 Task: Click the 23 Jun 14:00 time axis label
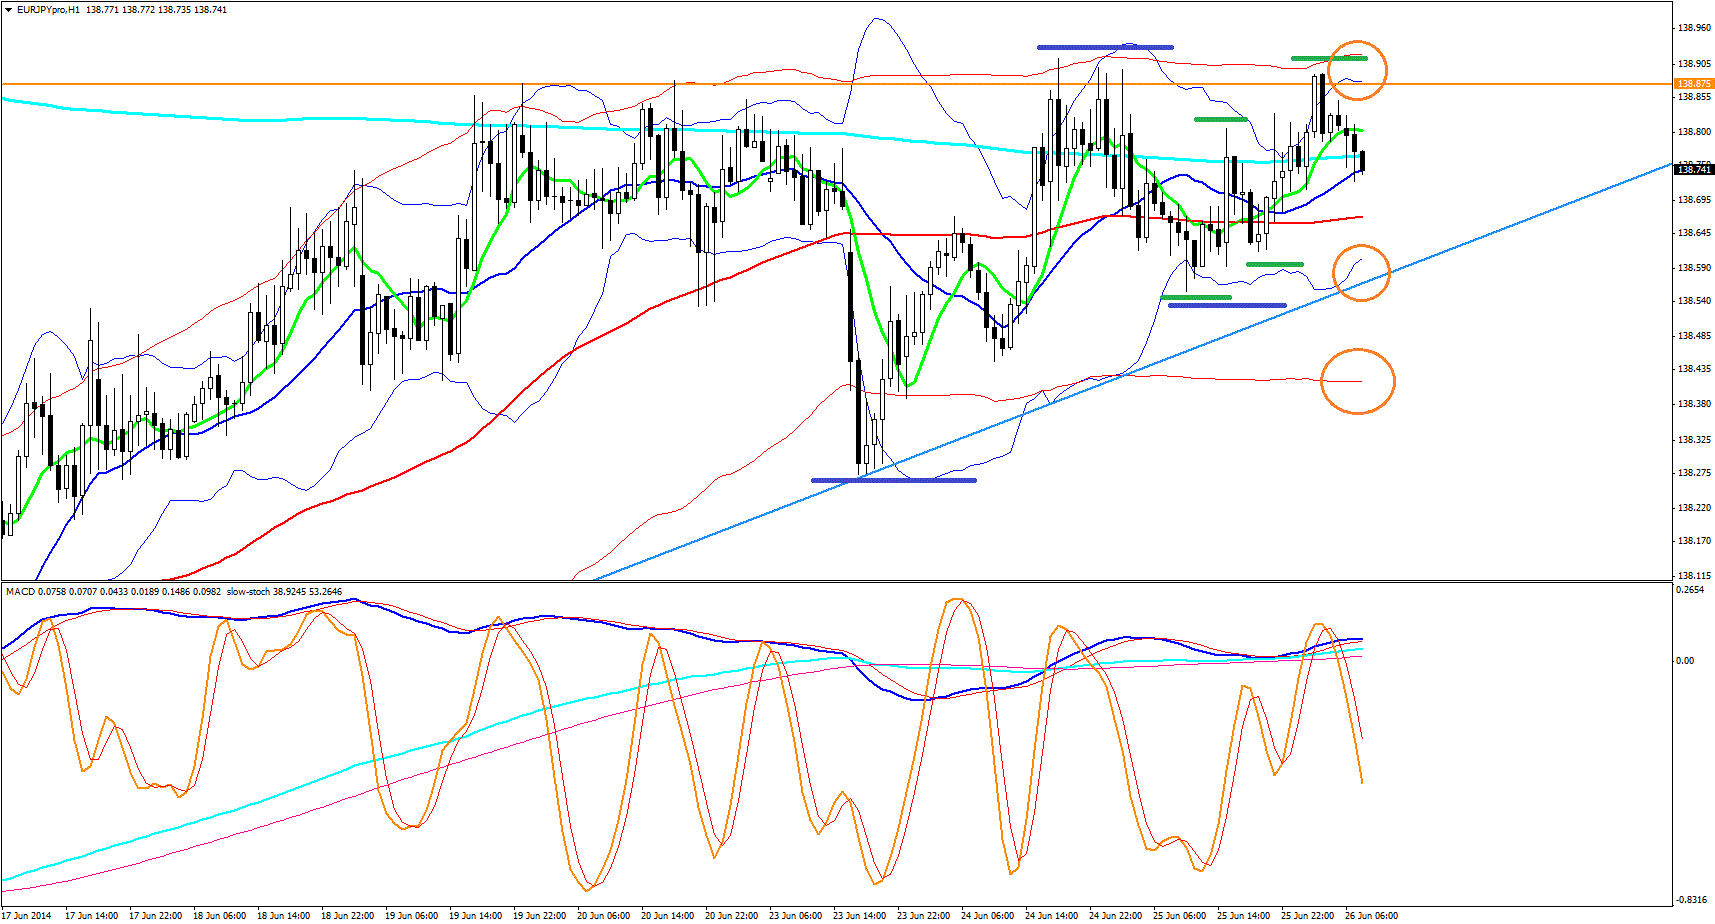[859, 915]
